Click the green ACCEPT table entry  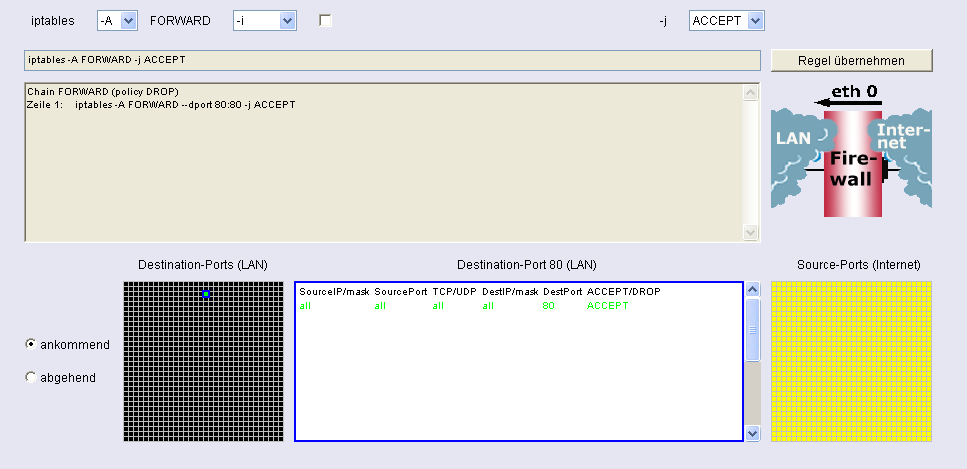coord(607,305)
